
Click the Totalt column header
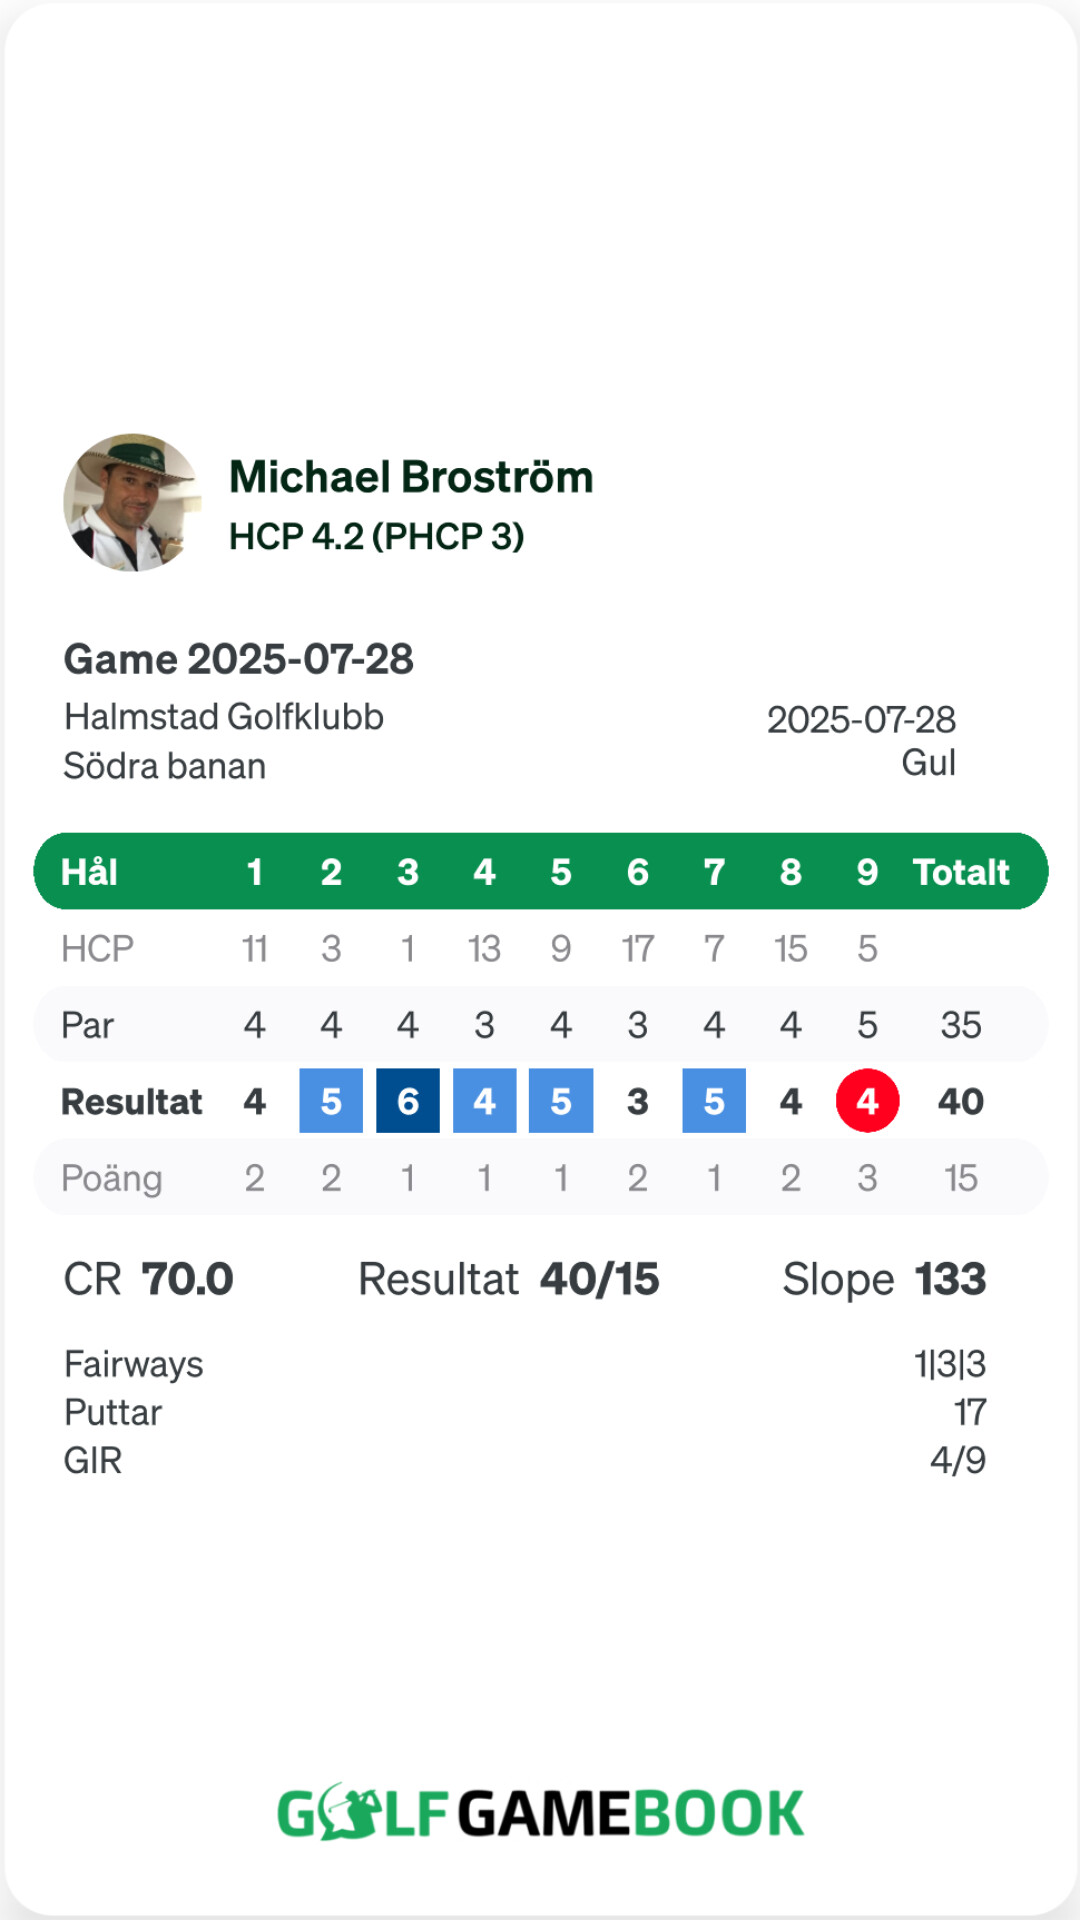[x=961, y=872]
